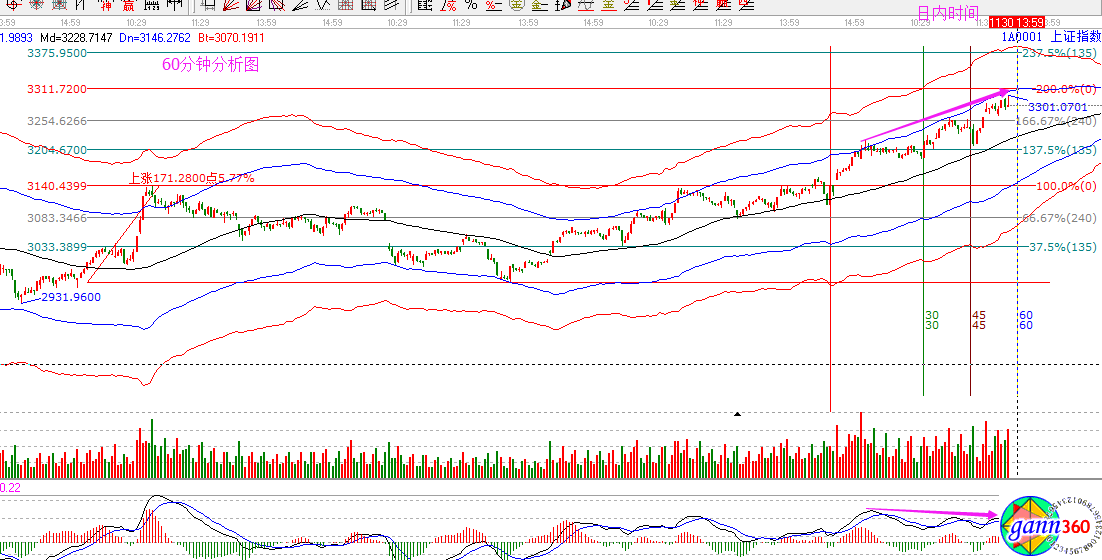Click the 166.67%(240) level label

[1057, 121]
